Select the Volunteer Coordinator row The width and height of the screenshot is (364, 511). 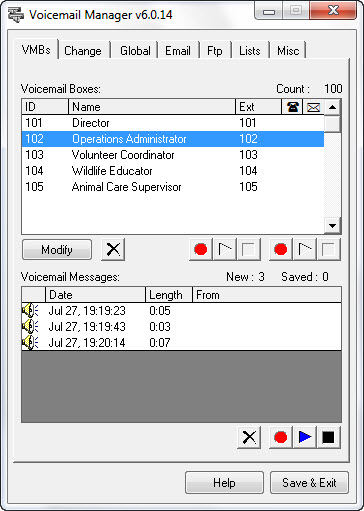173,155
